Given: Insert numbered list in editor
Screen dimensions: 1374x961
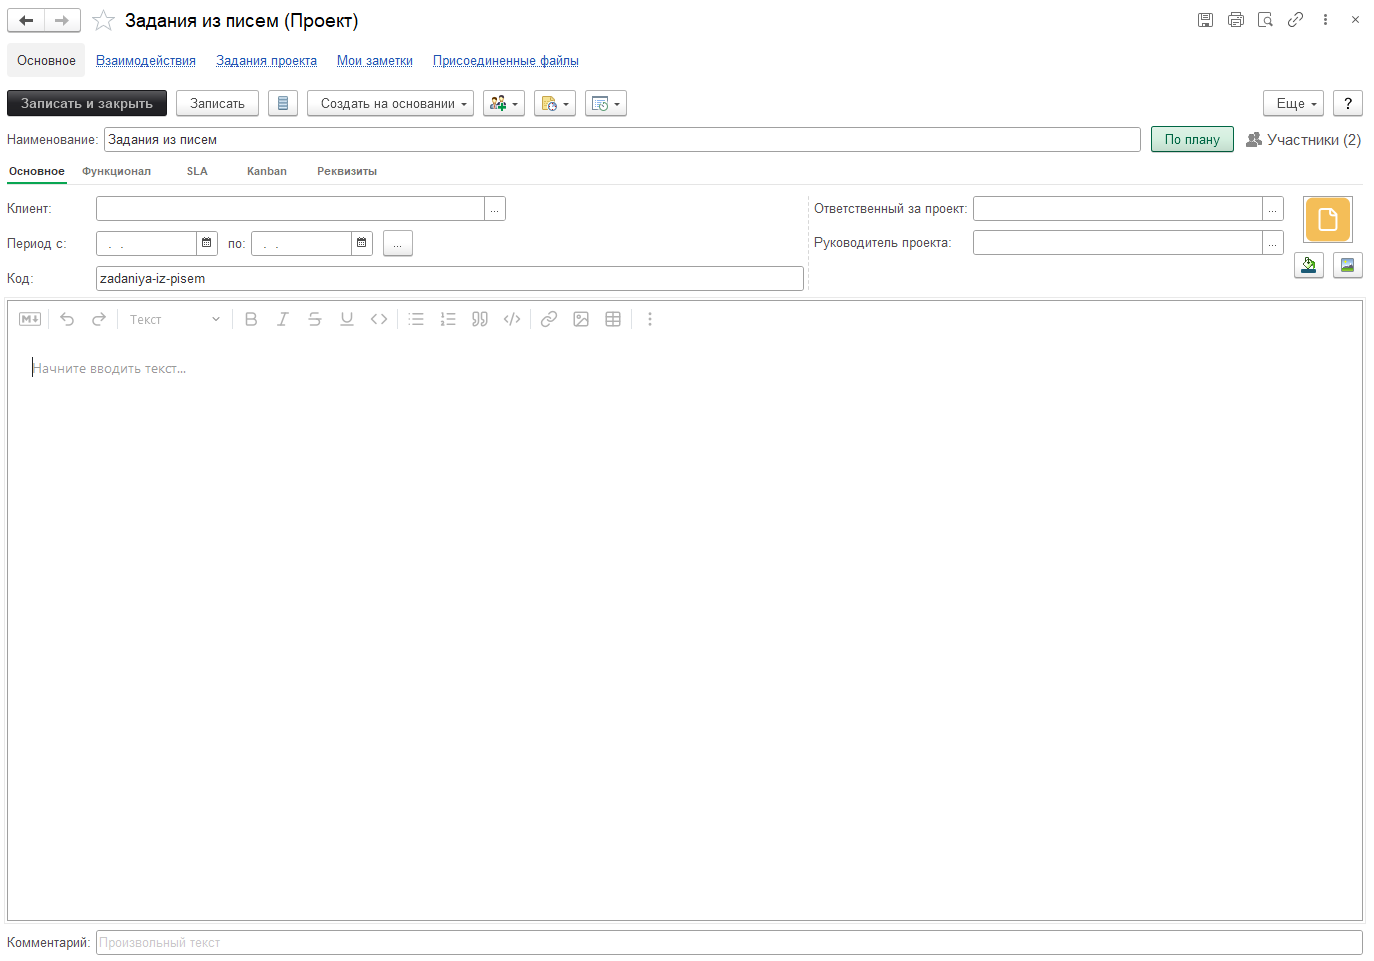Looking at the screenshot, I should [x=448, y=319].
